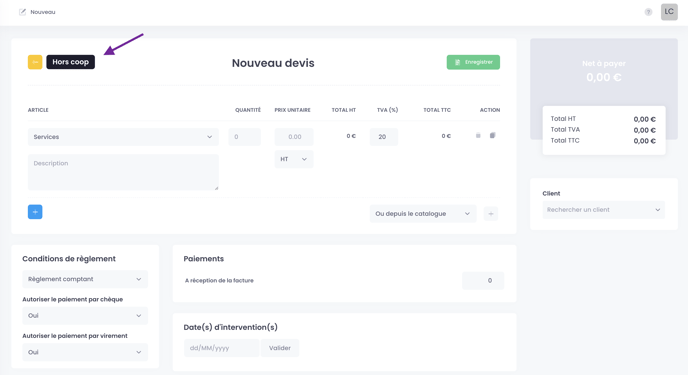
Task: Click the Hors coop badge
Action: (71, 62)
